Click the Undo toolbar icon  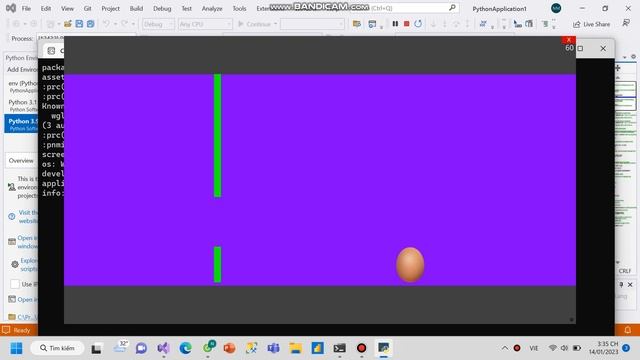tap(106, 24)
